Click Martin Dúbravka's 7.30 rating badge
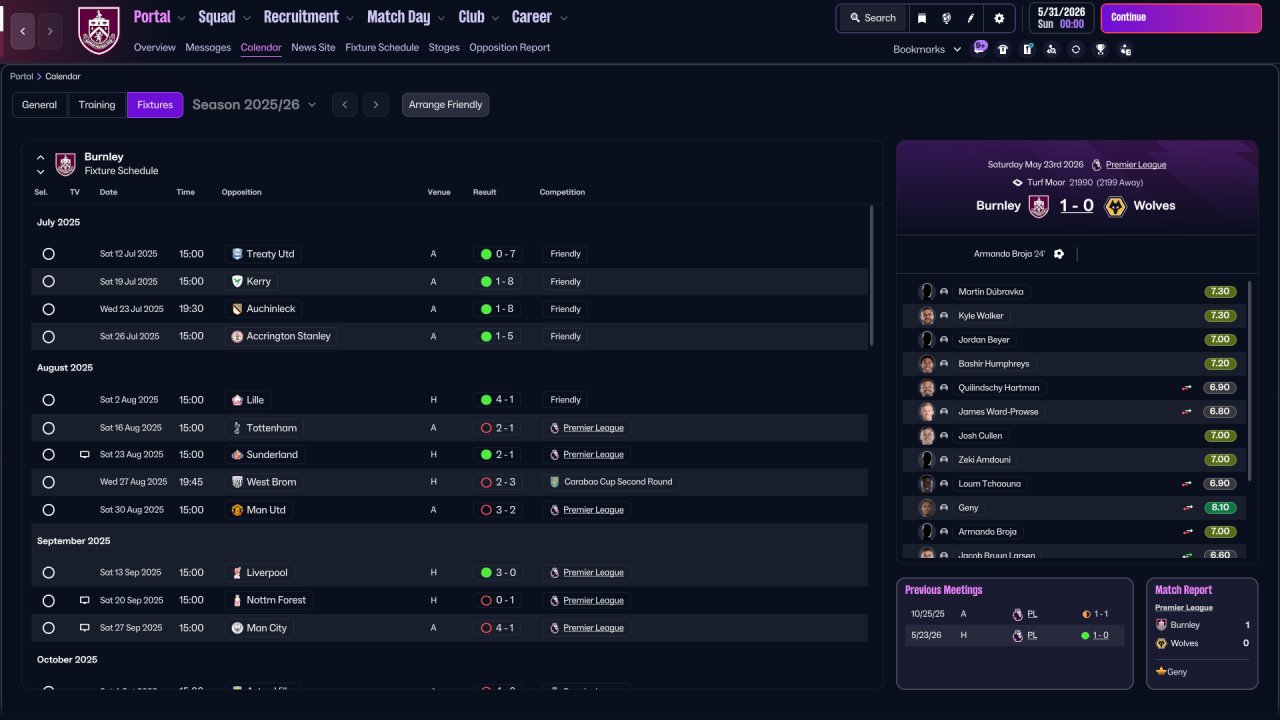Screen dimensions: 1280x720 [1220, 292]
